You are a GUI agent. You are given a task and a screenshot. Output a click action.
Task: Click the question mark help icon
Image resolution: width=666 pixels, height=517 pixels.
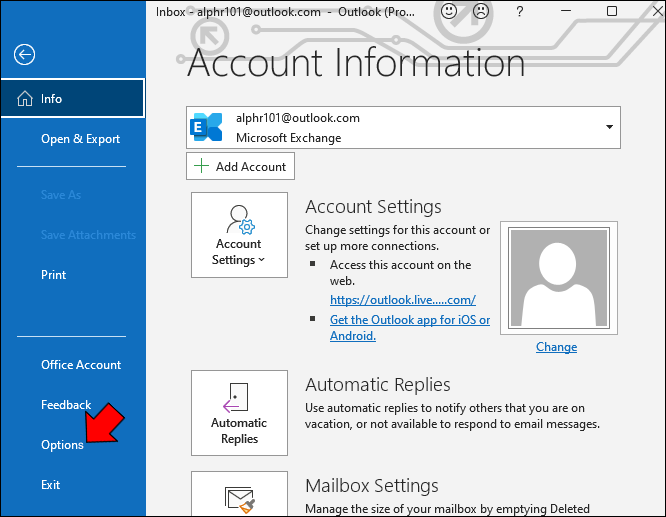pos(519,12)
